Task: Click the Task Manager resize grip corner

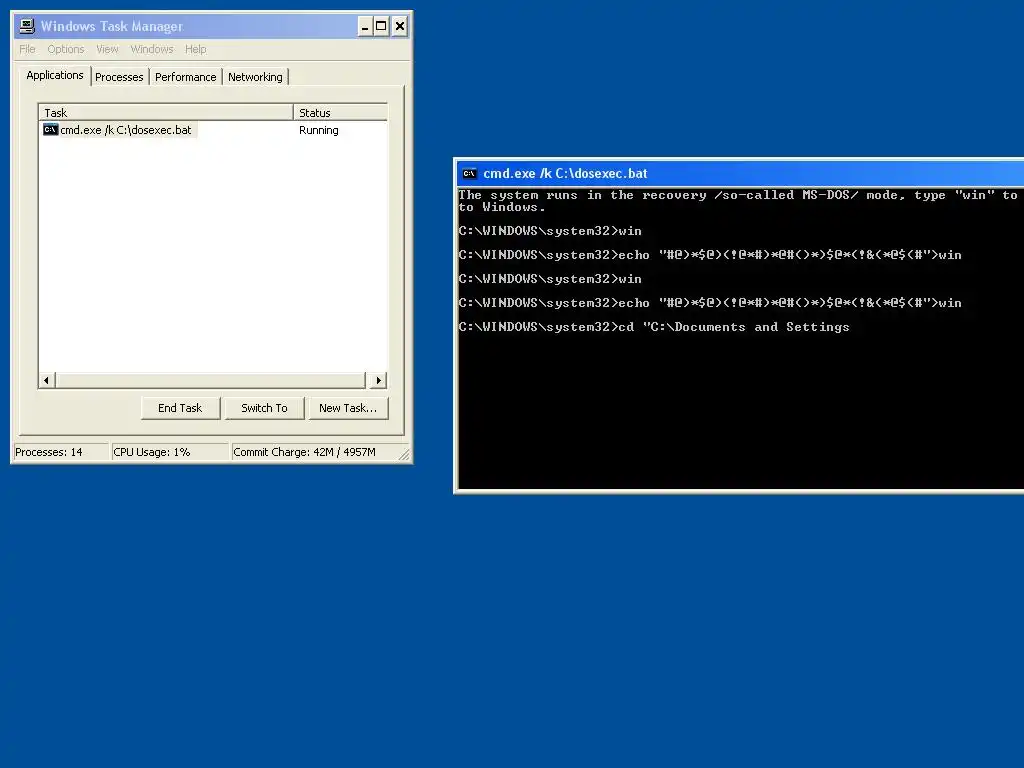Action: [404, 455]
